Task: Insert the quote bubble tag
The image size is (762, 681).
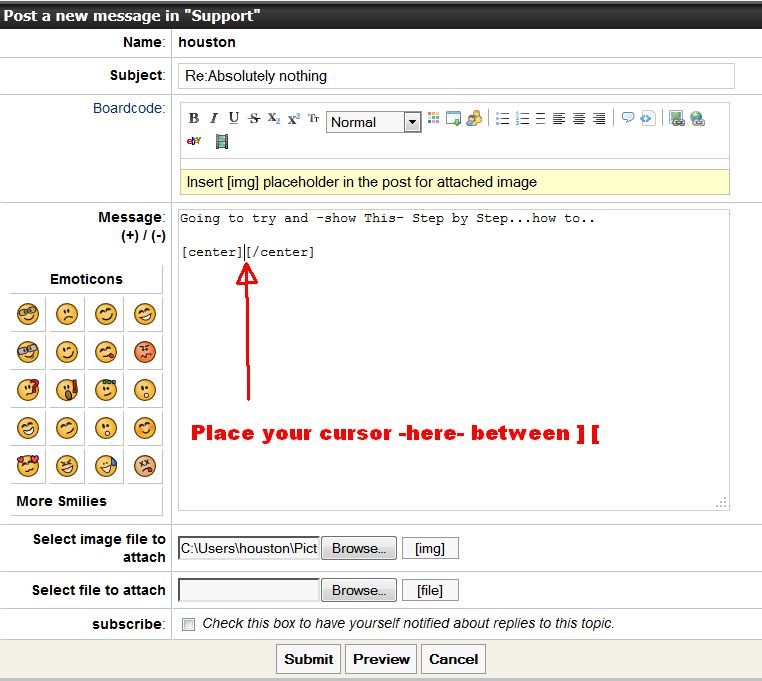Action: click(x=627, y=119)
